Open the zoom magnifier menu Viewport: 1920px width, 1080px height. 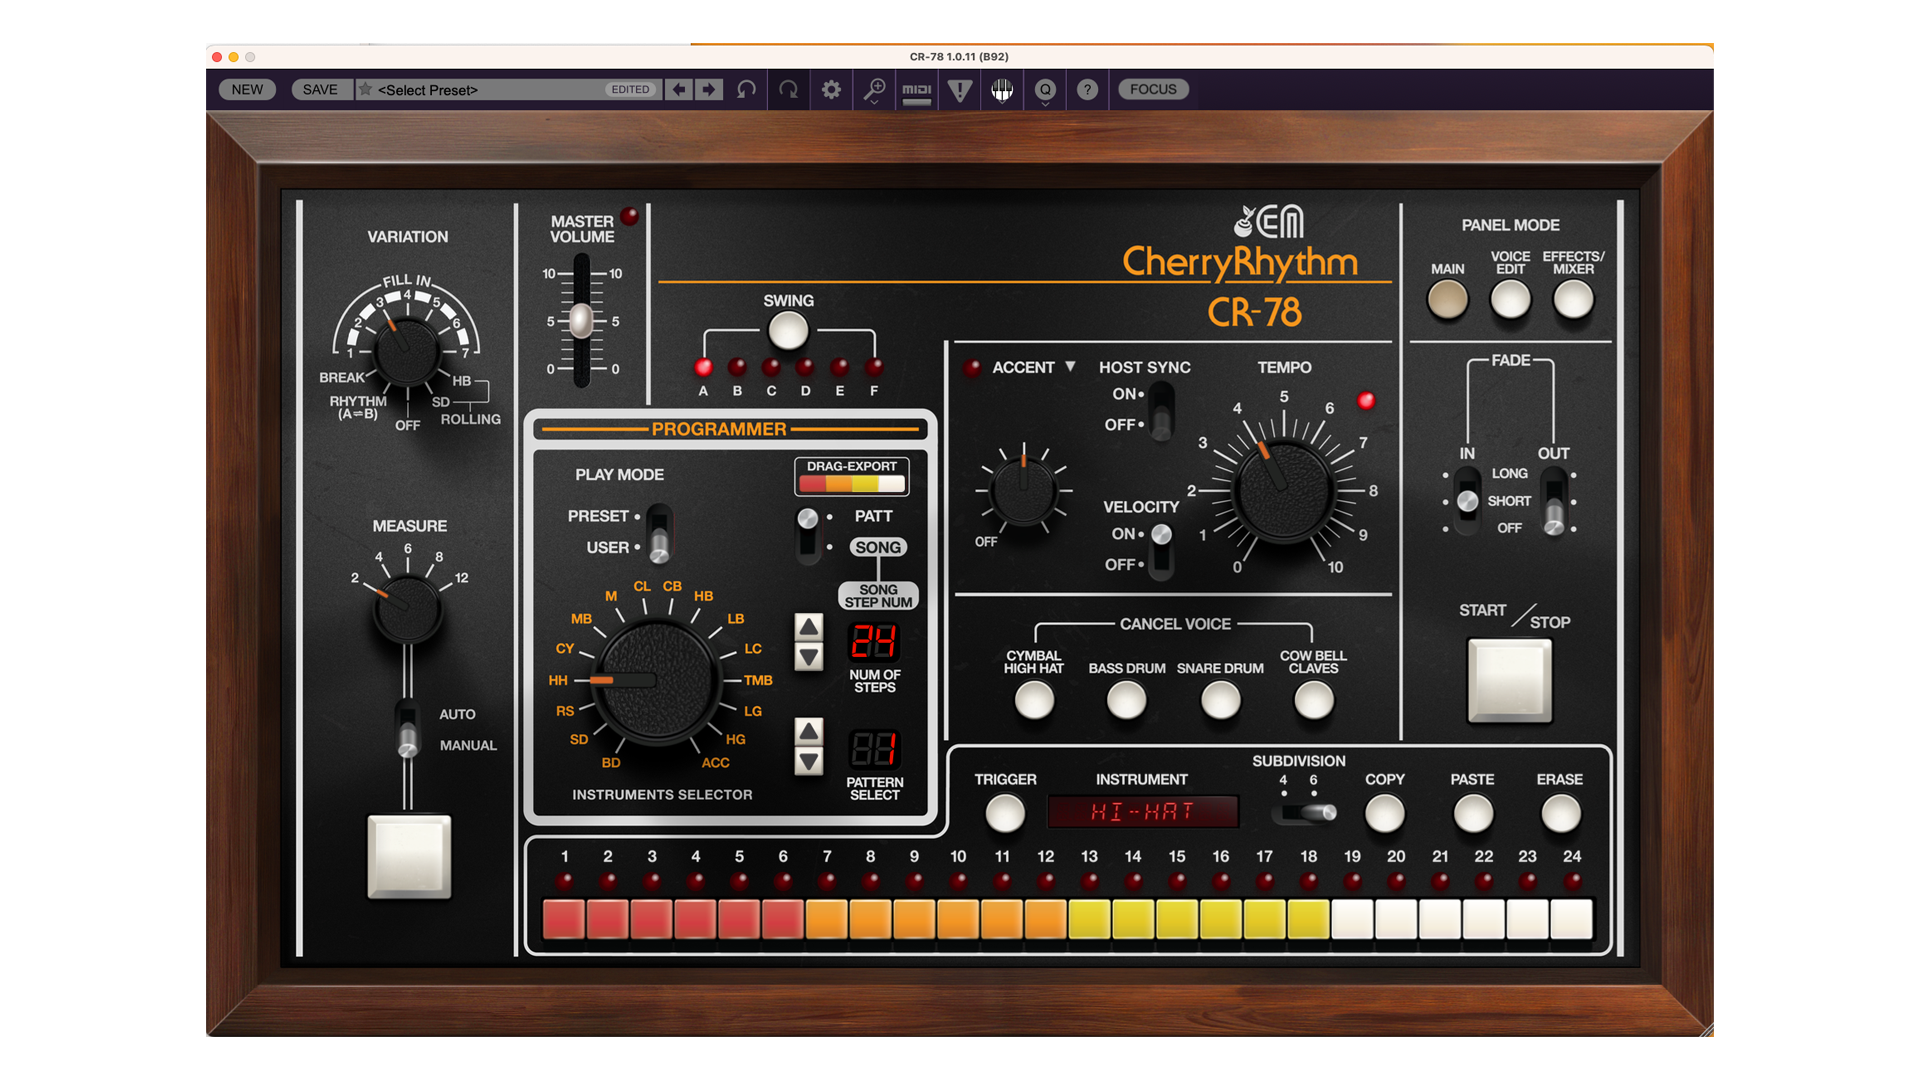[x=874, y=91]
